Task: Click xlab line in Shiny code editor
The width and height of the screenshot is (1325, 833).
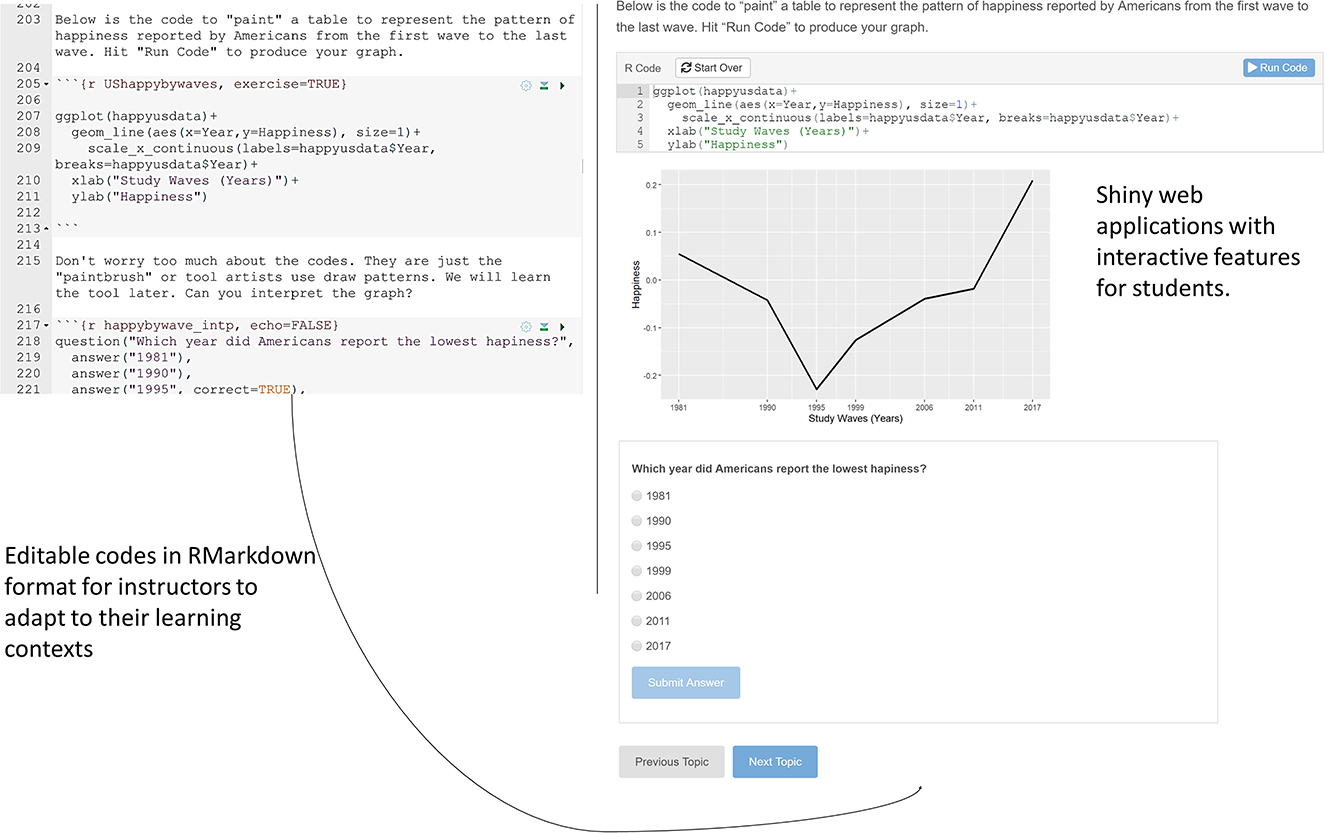Action: pos(768,131)
